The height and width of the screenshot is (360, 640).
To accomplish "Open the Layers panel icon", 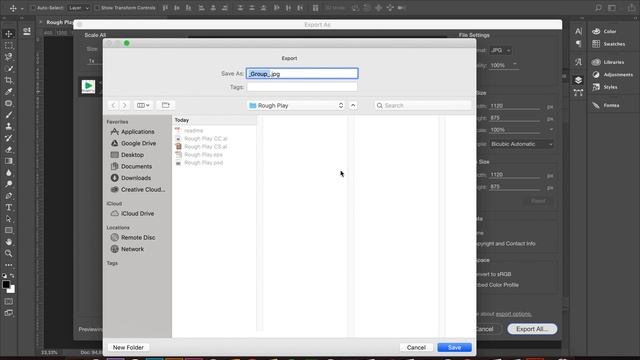I will tap(578, 80).
